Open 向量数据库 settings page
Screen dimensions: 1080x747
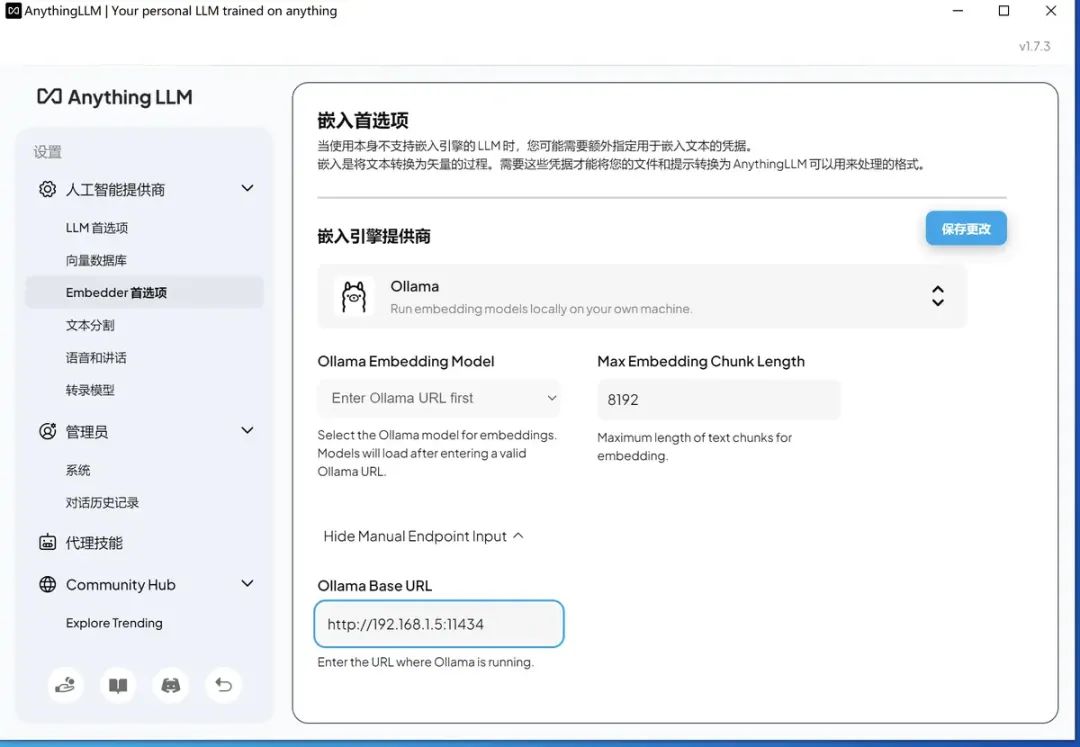96,260
